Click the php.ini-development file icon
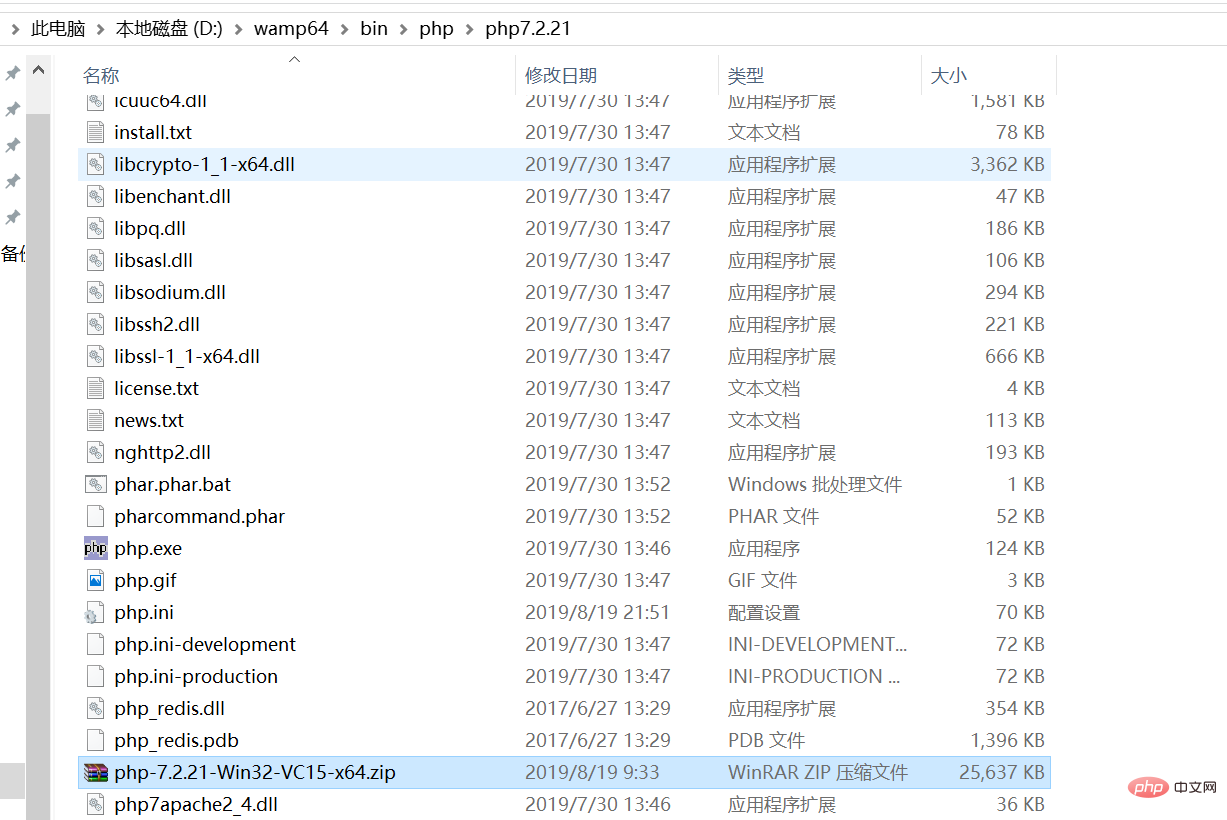1227x820 pixels. [x=95, y=644]
